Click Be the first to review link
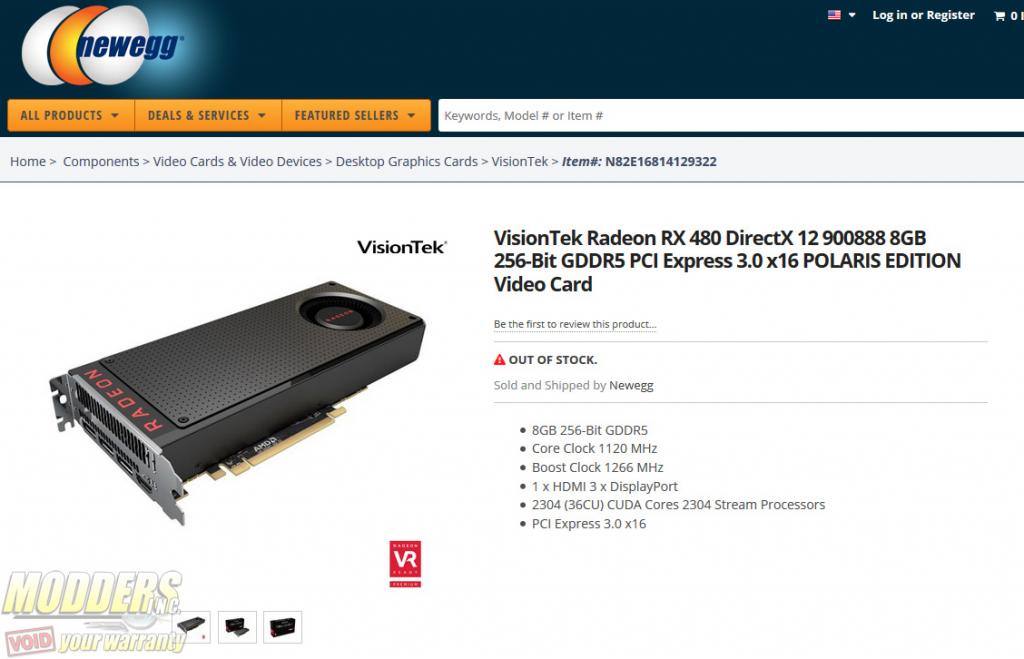Viewport: 1024px width, 659px height. 575,325
